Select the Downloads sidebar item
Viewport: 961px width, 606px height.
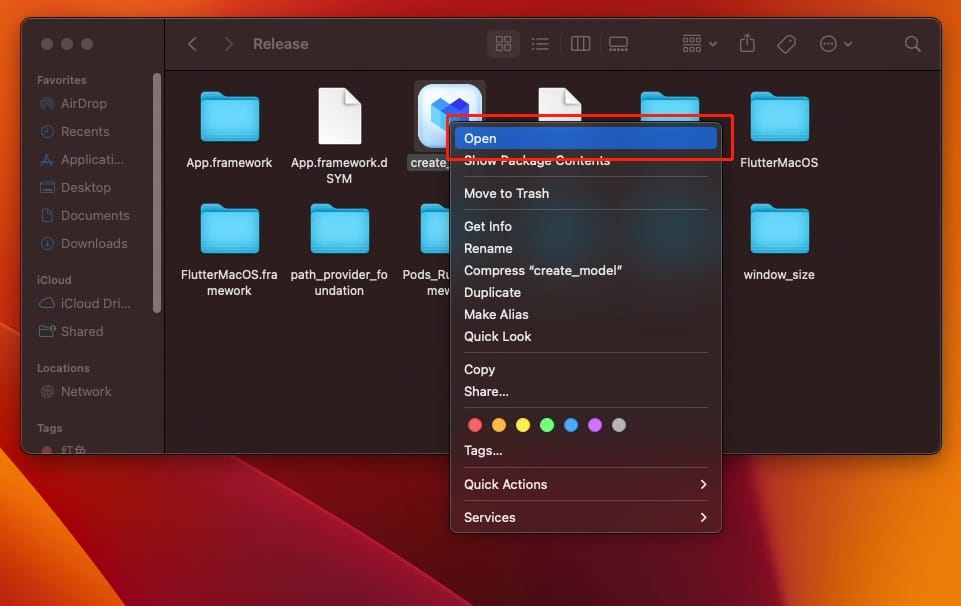[x=94, y=243]
